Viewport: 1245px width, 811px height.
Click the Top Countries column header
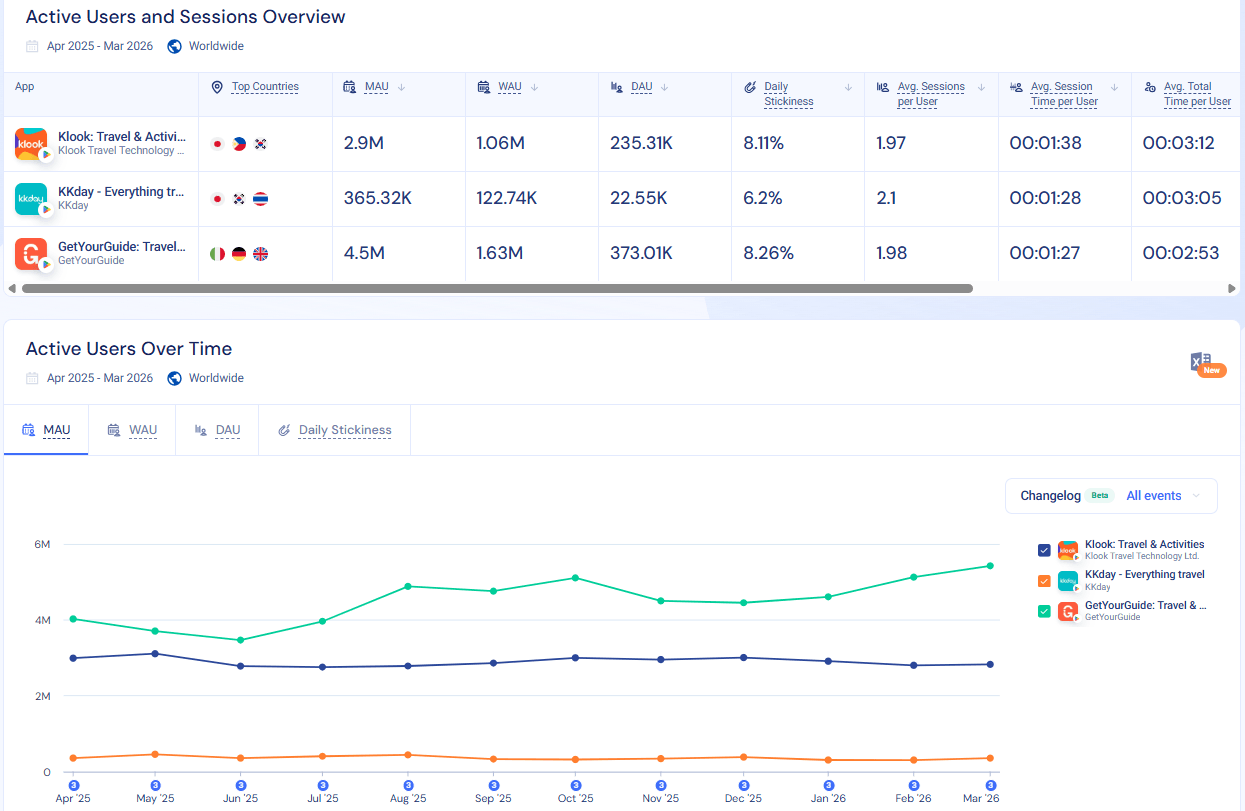coord(265,87)
